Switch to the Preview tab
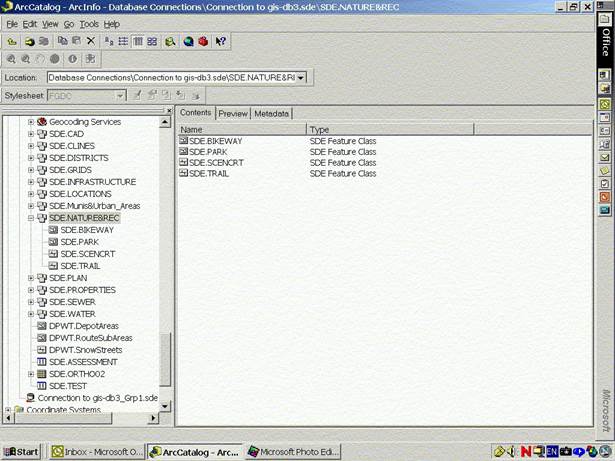The image size is (615, 461). (x=233, y=114)
